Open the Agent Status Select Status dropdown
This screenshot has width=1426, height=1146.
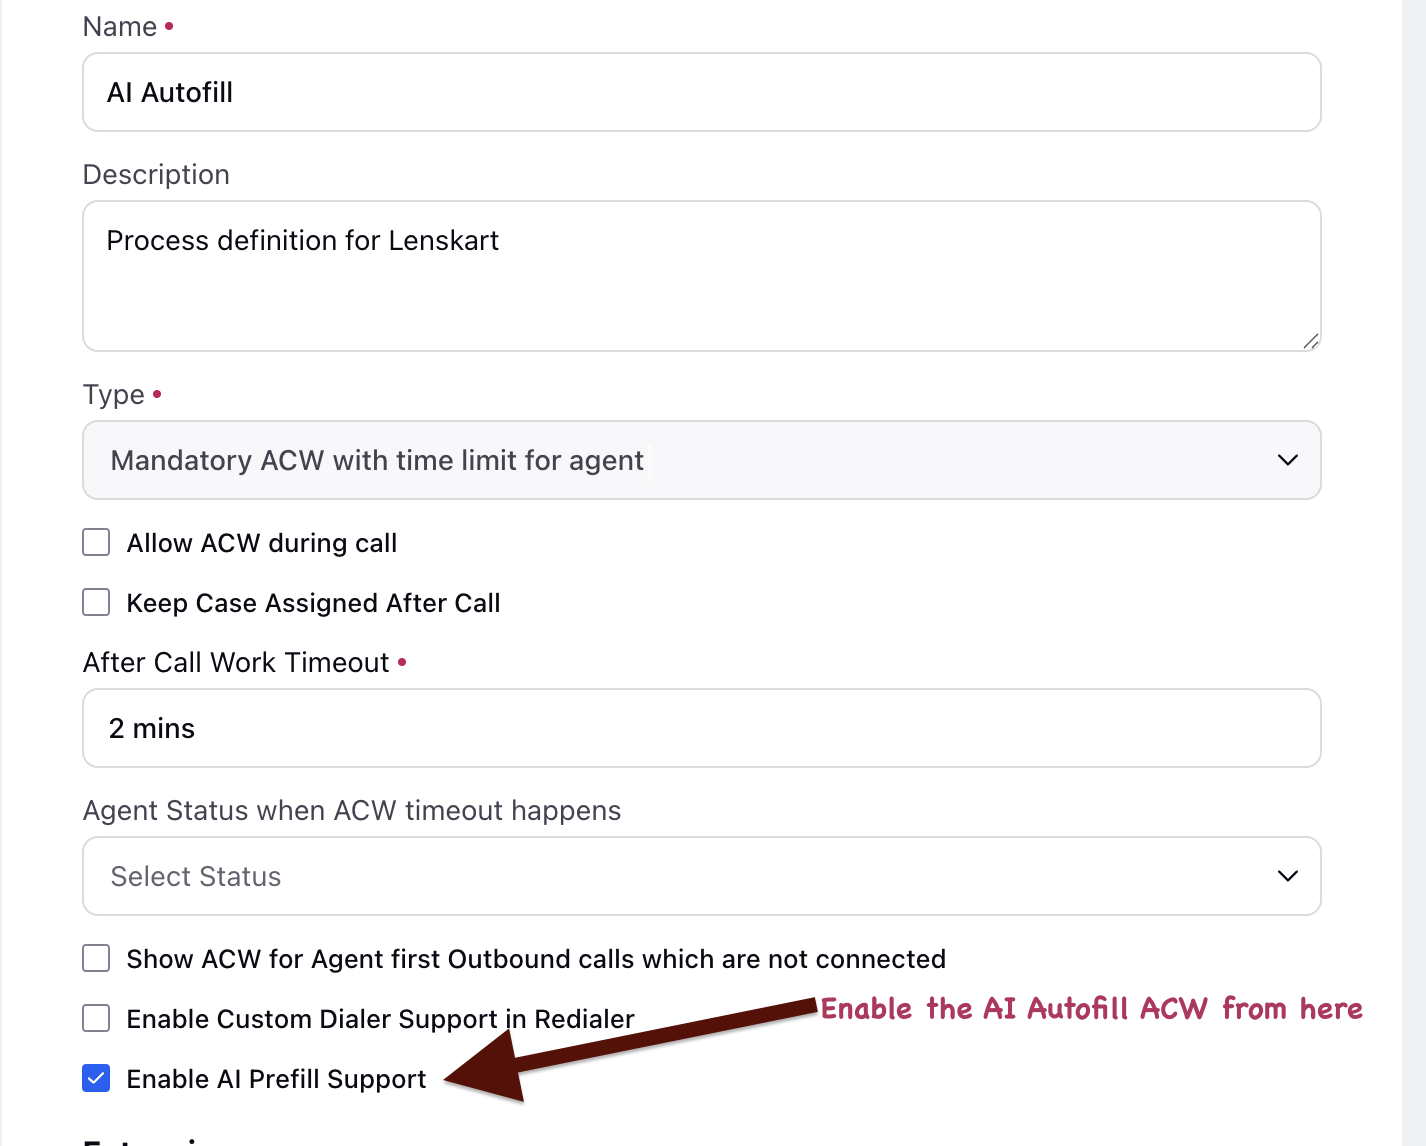click(702, 876)
